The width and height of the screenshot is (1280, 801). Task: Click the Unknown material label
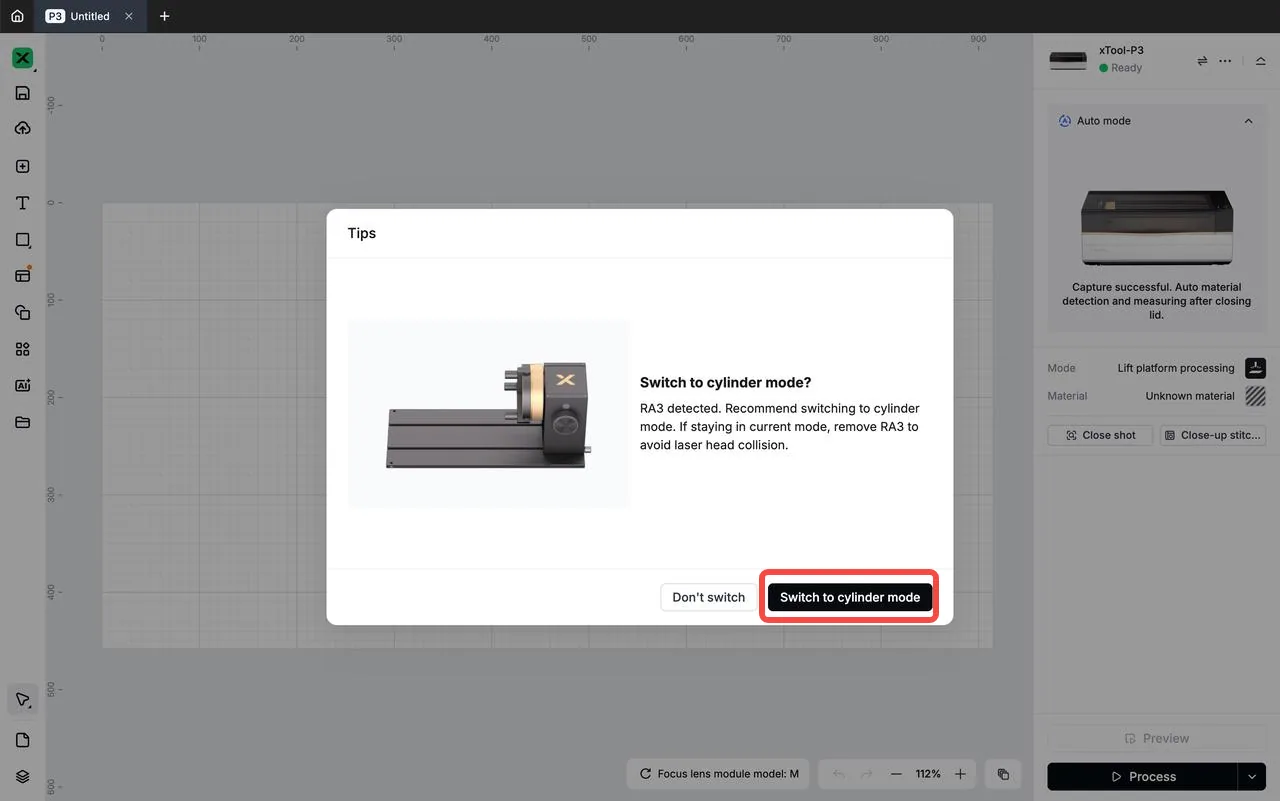coord(1190,396)
